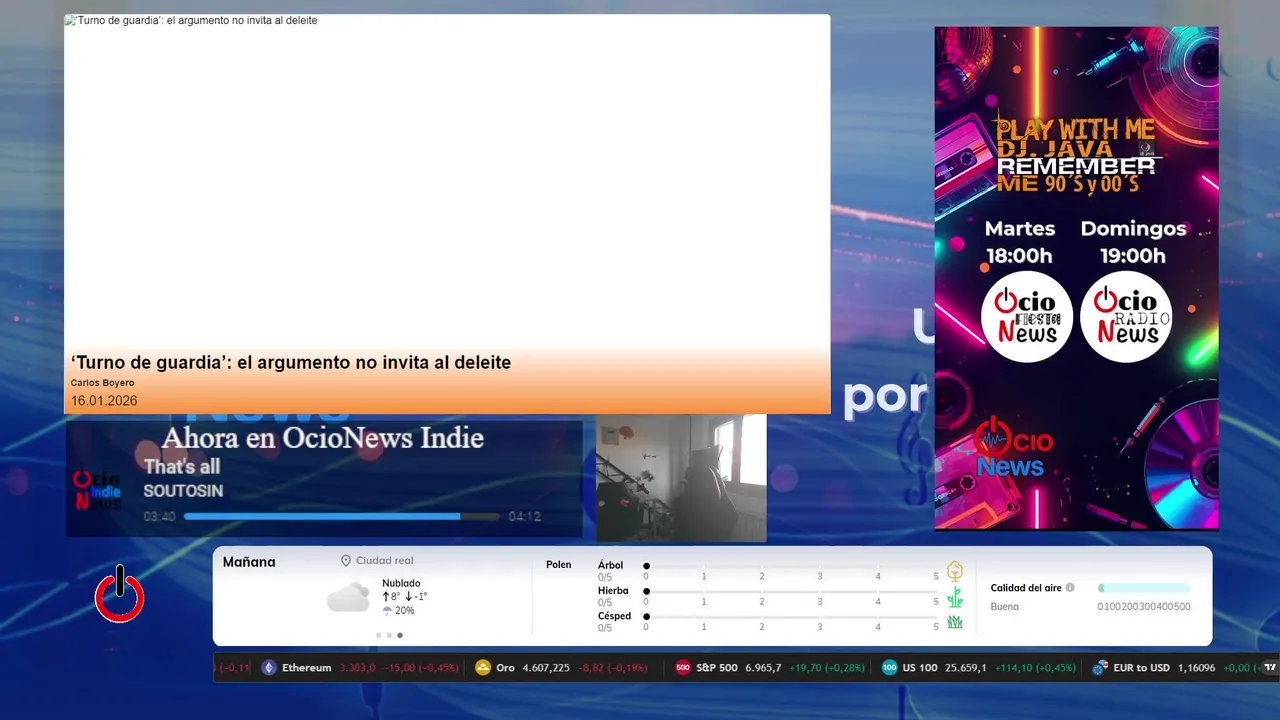Screen dimensions: 1280x720
Task: Open the 'Turno de guardia' article headline
Action: 291,363
